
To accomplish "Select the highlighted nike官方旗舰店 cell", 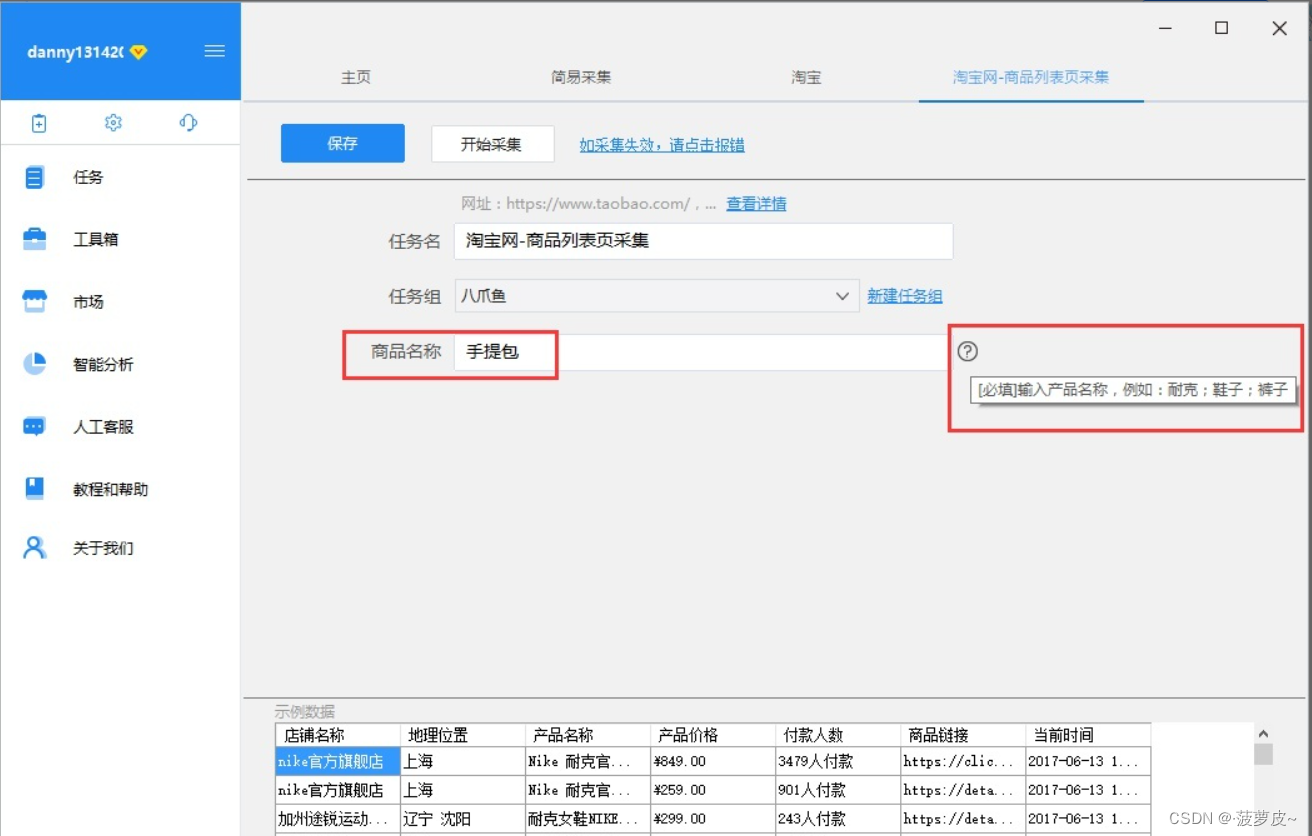I will point(338,761).
